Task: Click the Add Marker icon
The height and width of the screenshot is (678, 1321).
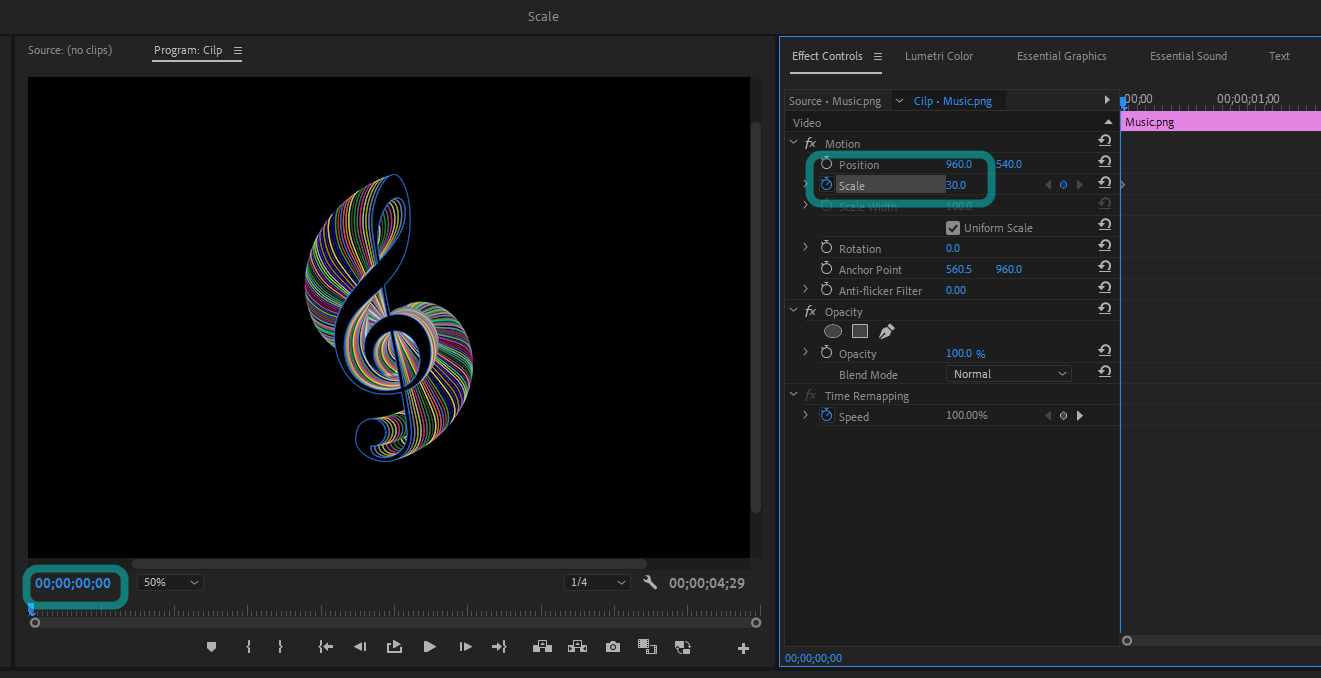Action: pyautogui.click(x=211, y=647)
